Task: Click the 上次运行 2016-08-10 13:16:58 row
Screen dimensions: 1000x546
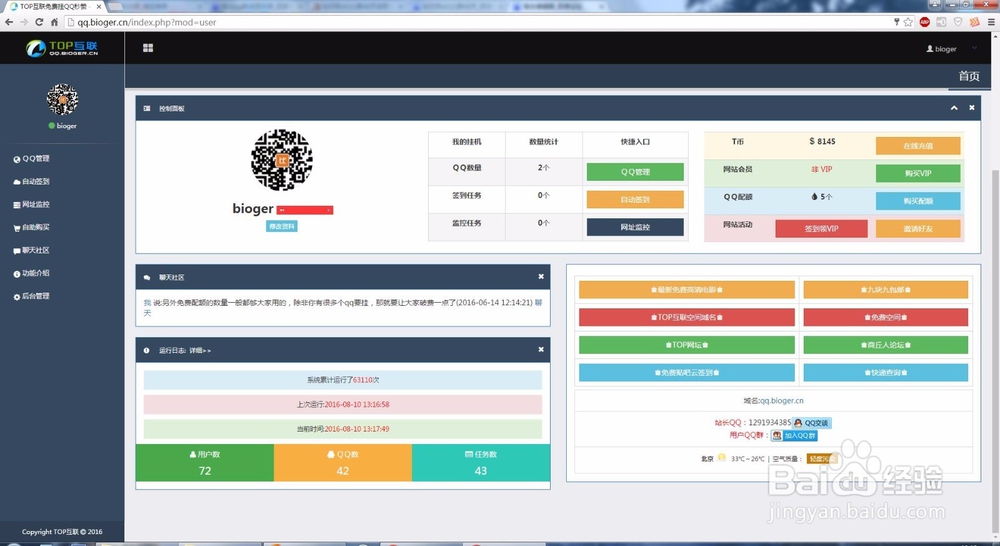Action: coord(343,404)
